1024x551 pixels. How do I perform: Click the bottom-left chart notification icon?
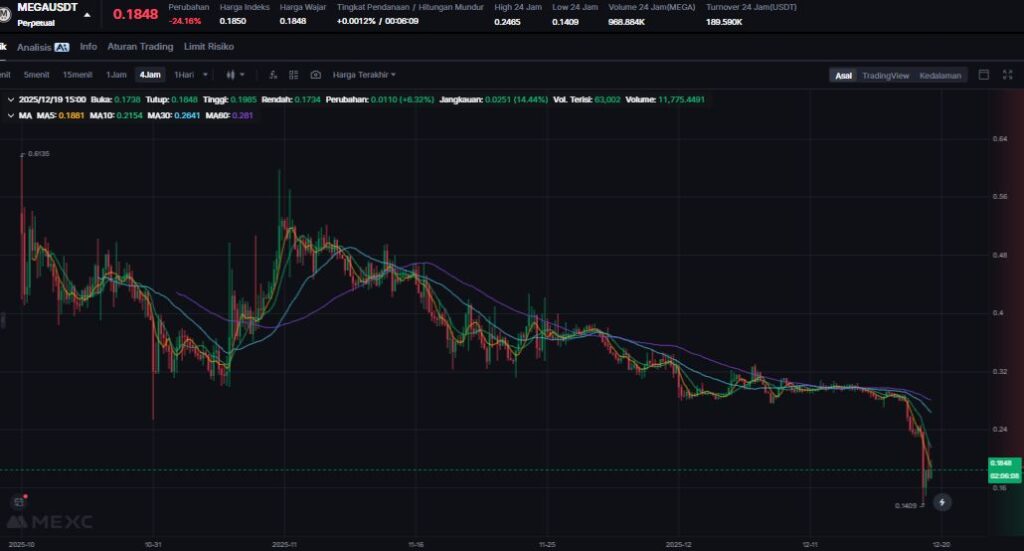point(18,501)
